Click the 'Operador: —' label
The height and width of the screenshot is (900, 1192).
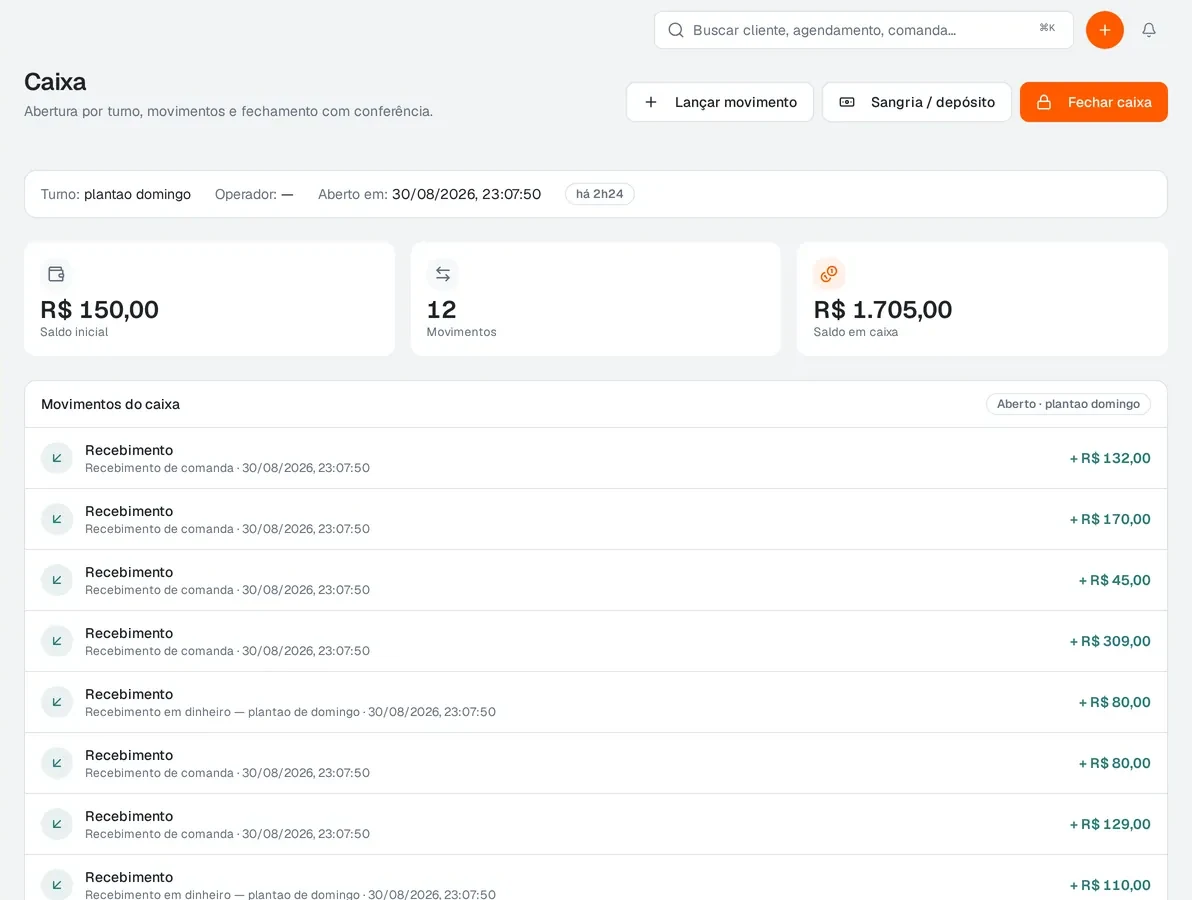point(254,194)
